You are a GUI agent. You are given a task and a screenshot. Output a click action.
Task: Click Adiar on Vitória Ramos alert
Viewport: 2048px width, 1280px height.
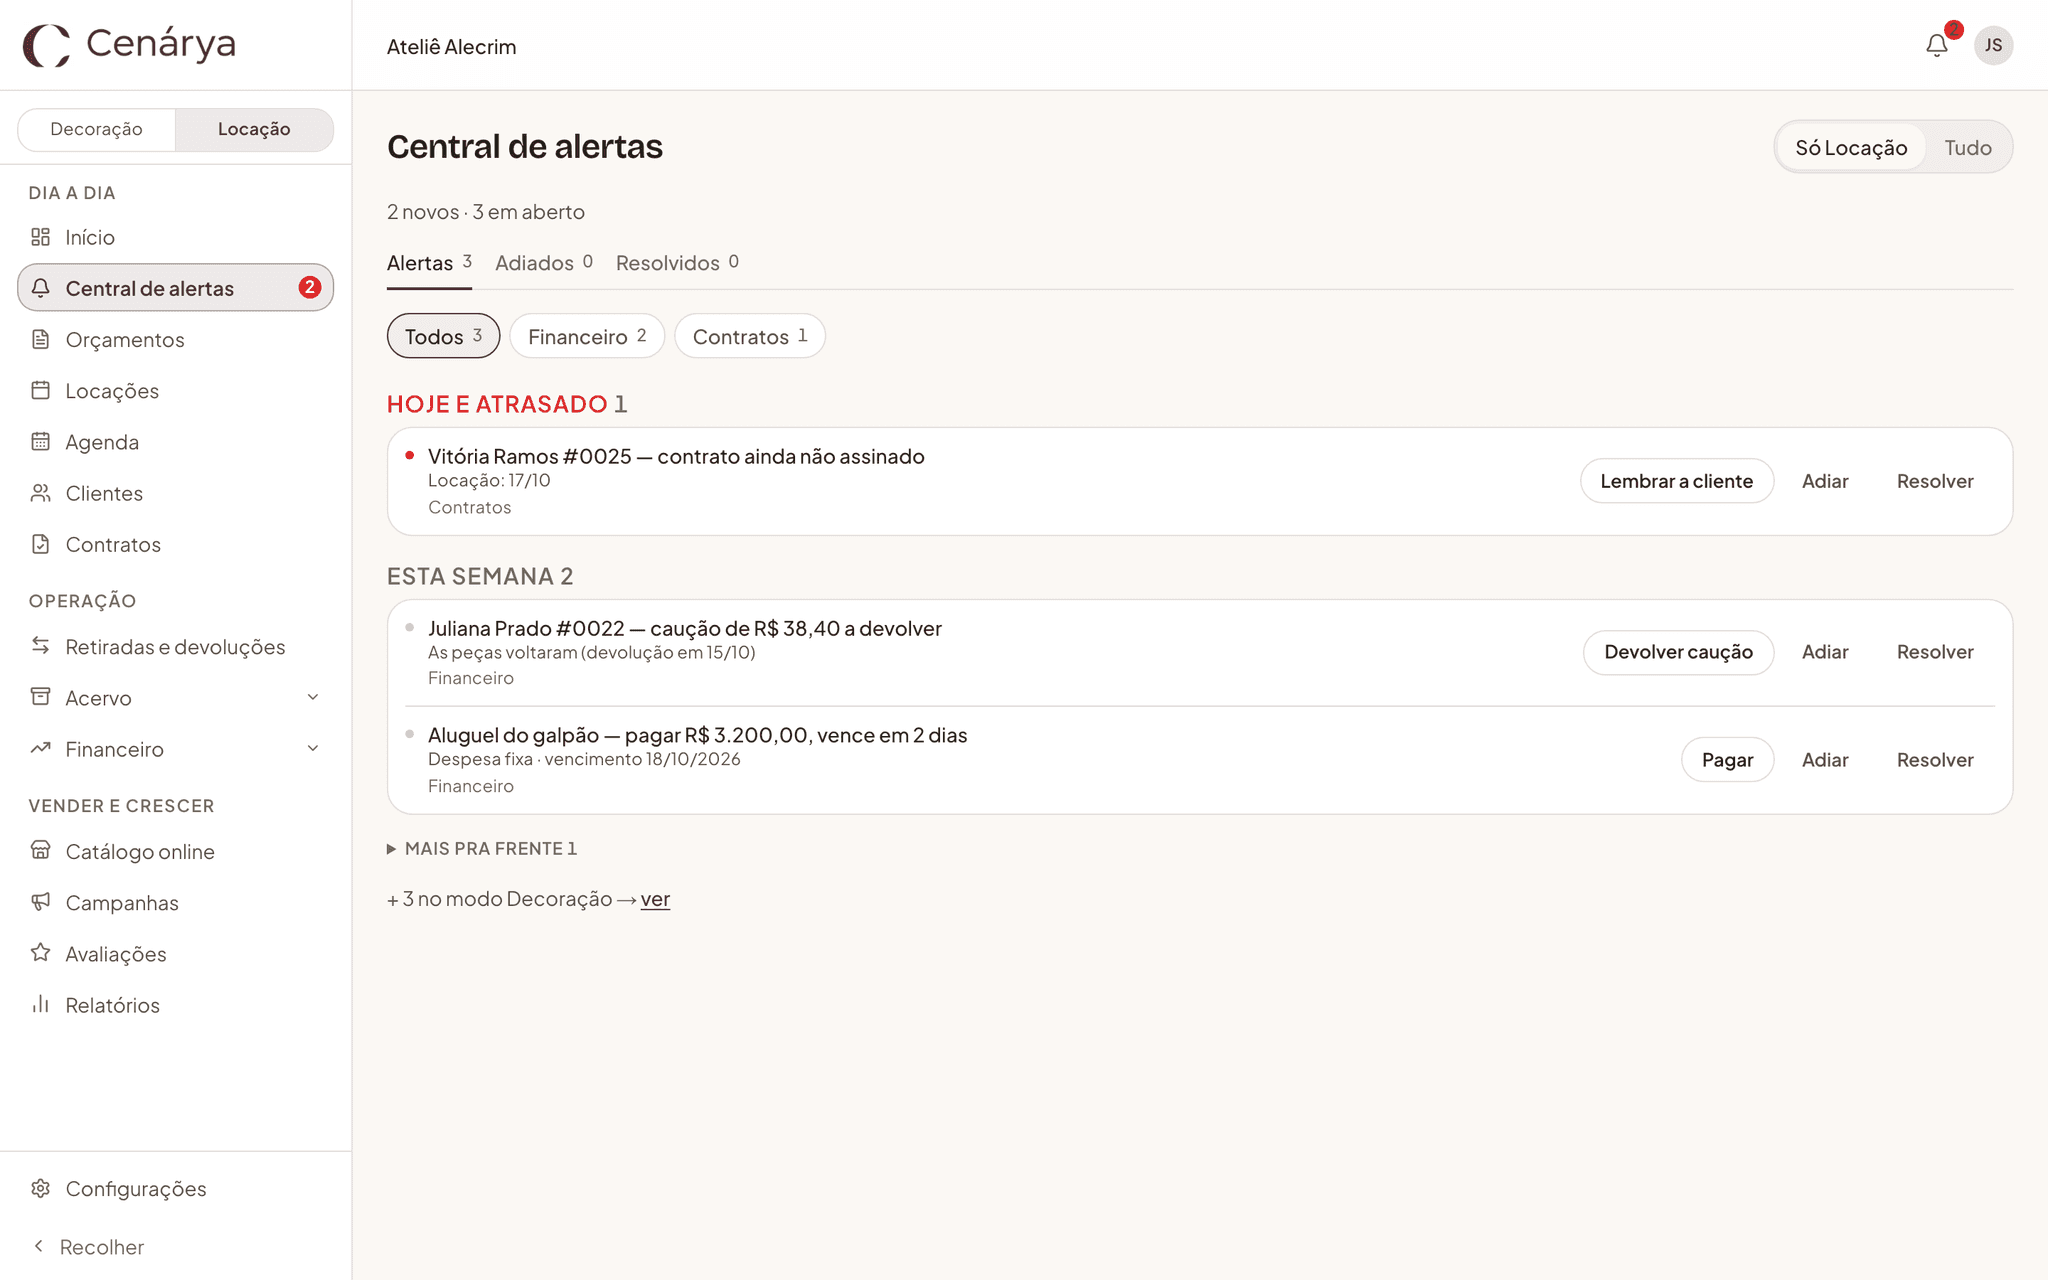1825,481
